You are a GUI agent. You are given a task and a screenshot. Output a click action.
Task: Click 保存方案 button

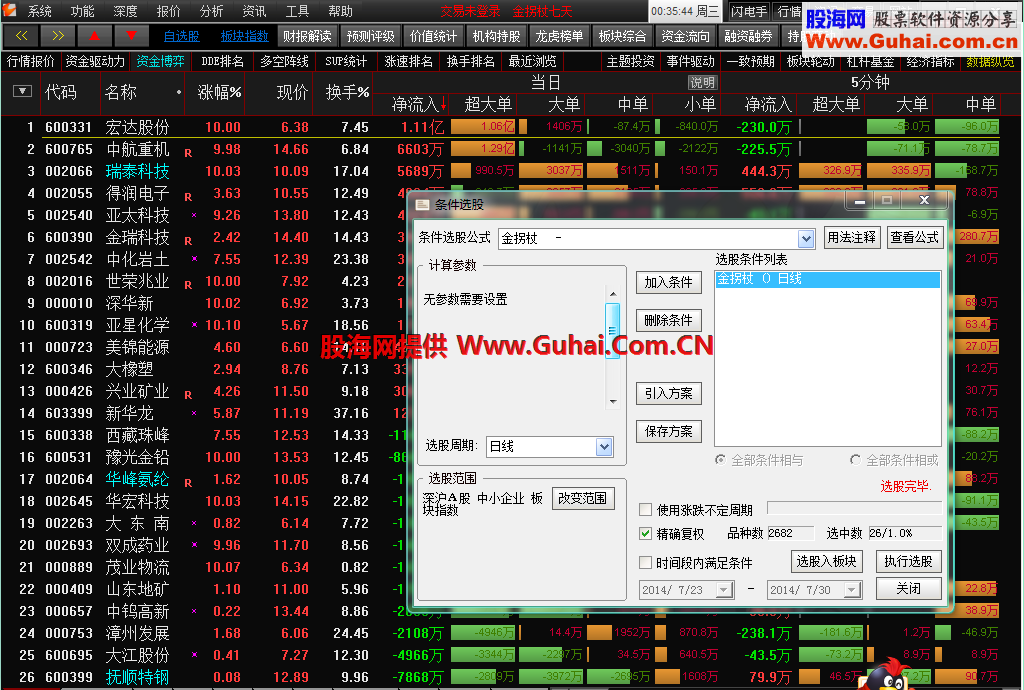(669, 431)
